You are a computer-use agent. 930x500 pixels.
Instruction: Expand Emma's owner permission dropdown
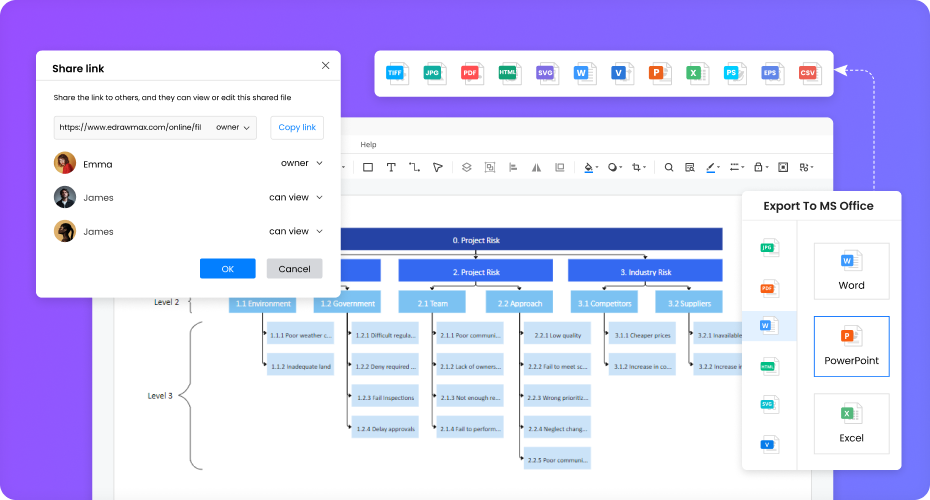coord(302,163)
